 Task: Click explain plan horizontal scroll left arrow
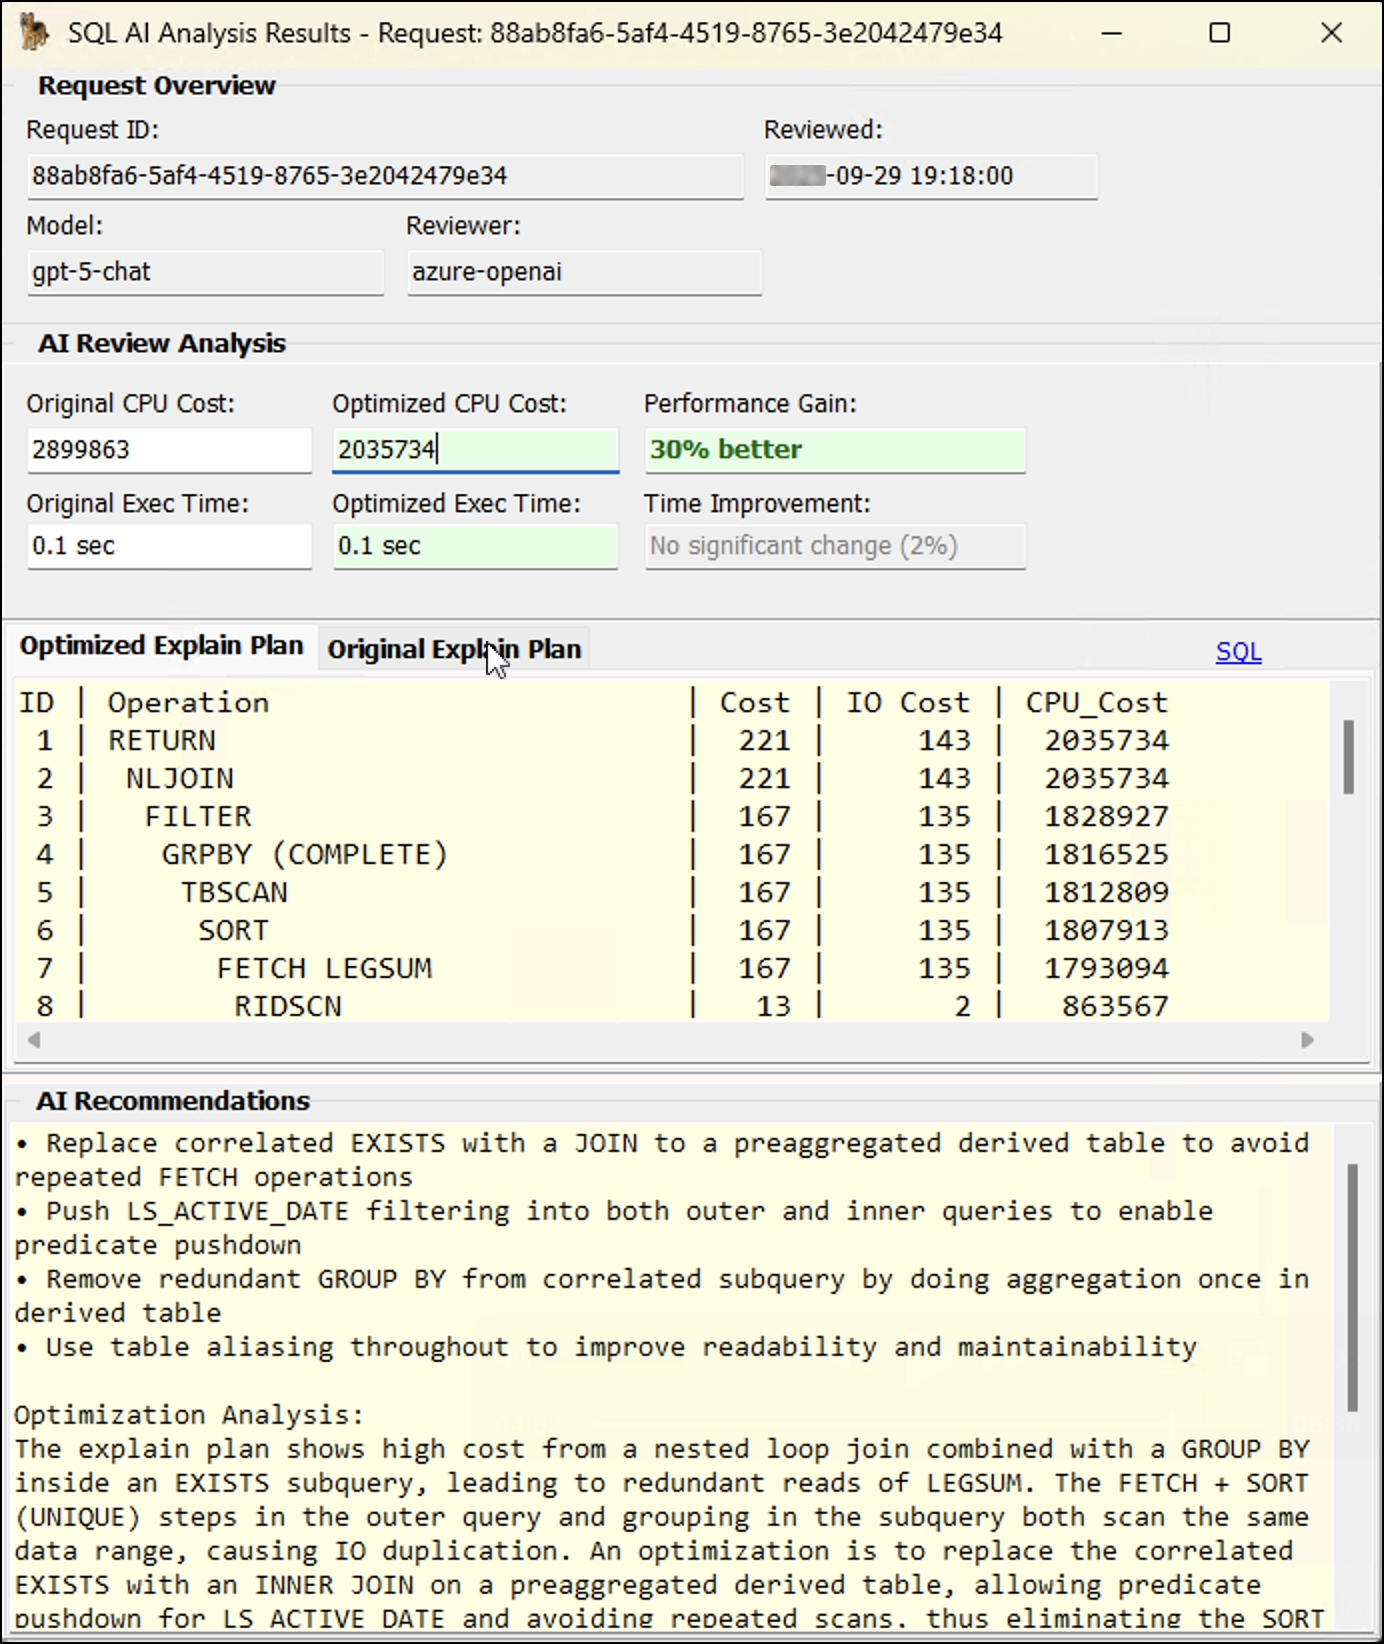coord(34,1040)
